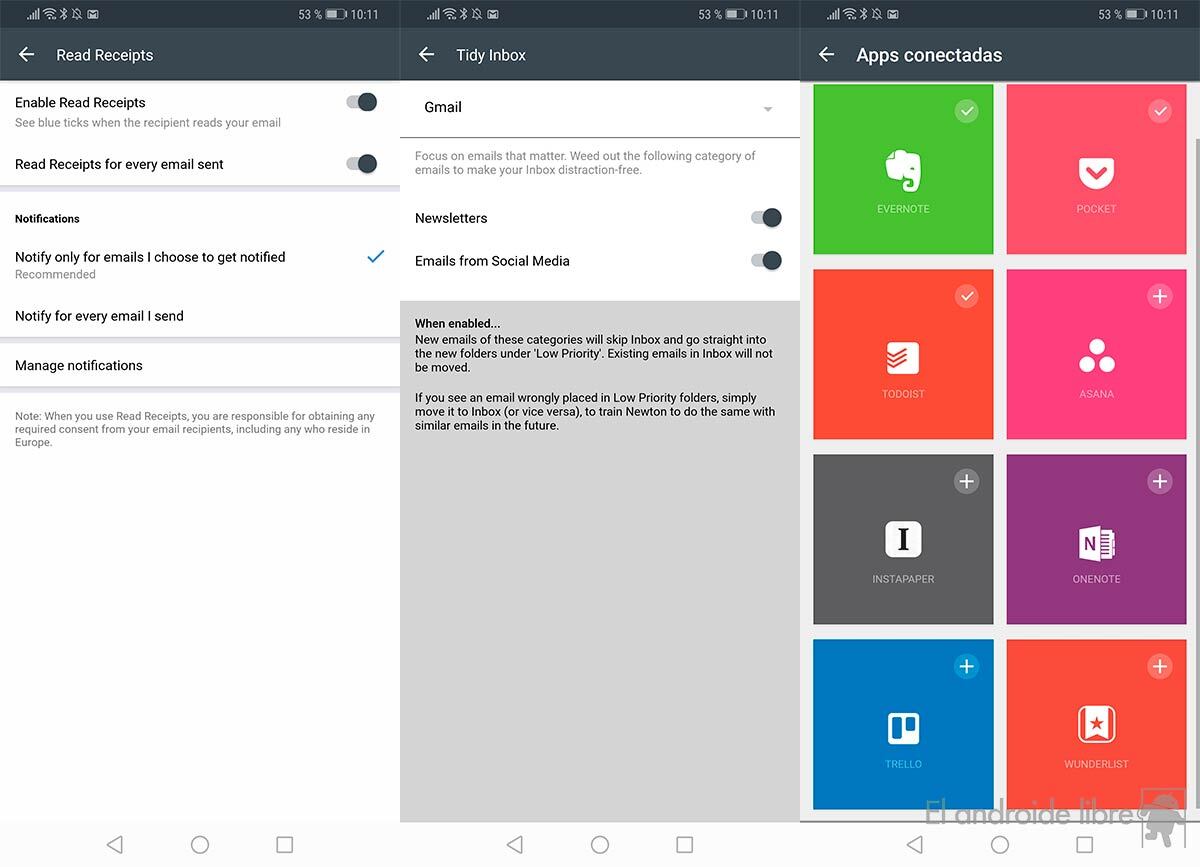Click the Evernote label text
This screenshot has height=867, width=1200.
[903, 209]
